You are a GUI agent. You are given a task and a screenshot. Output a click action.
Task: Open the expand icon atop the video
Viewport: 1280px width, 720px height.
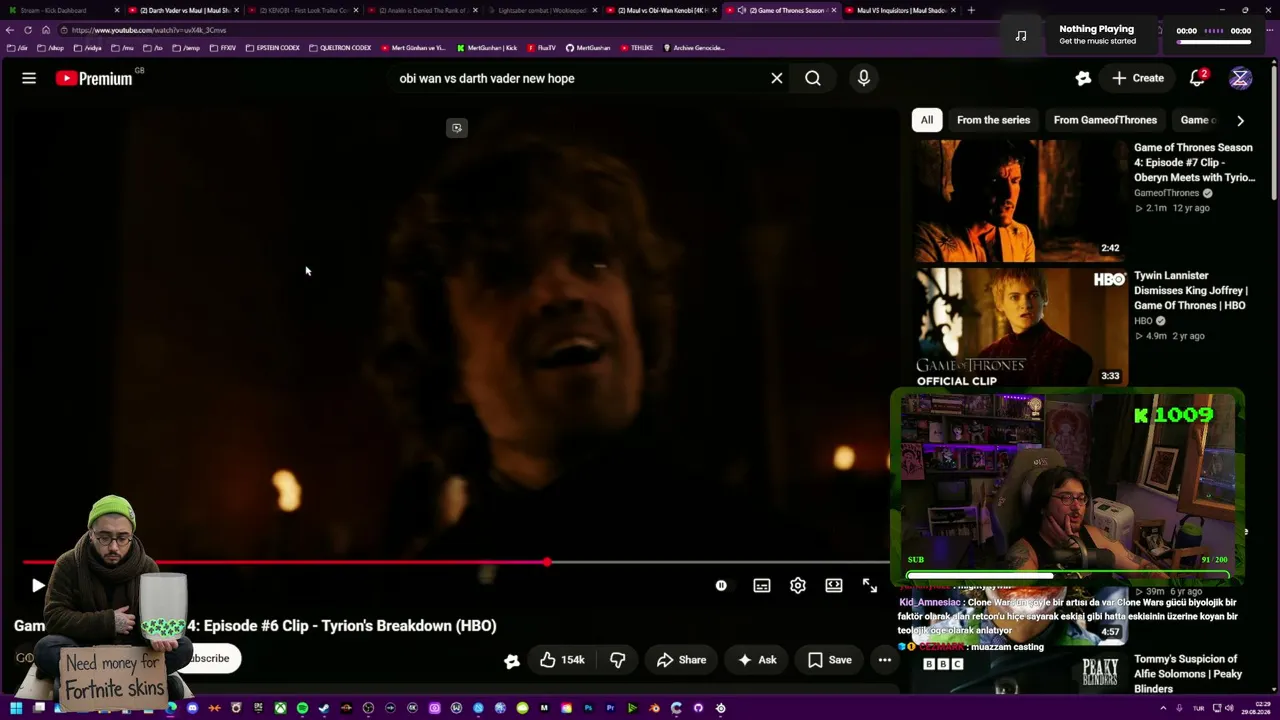coord(456,128)
